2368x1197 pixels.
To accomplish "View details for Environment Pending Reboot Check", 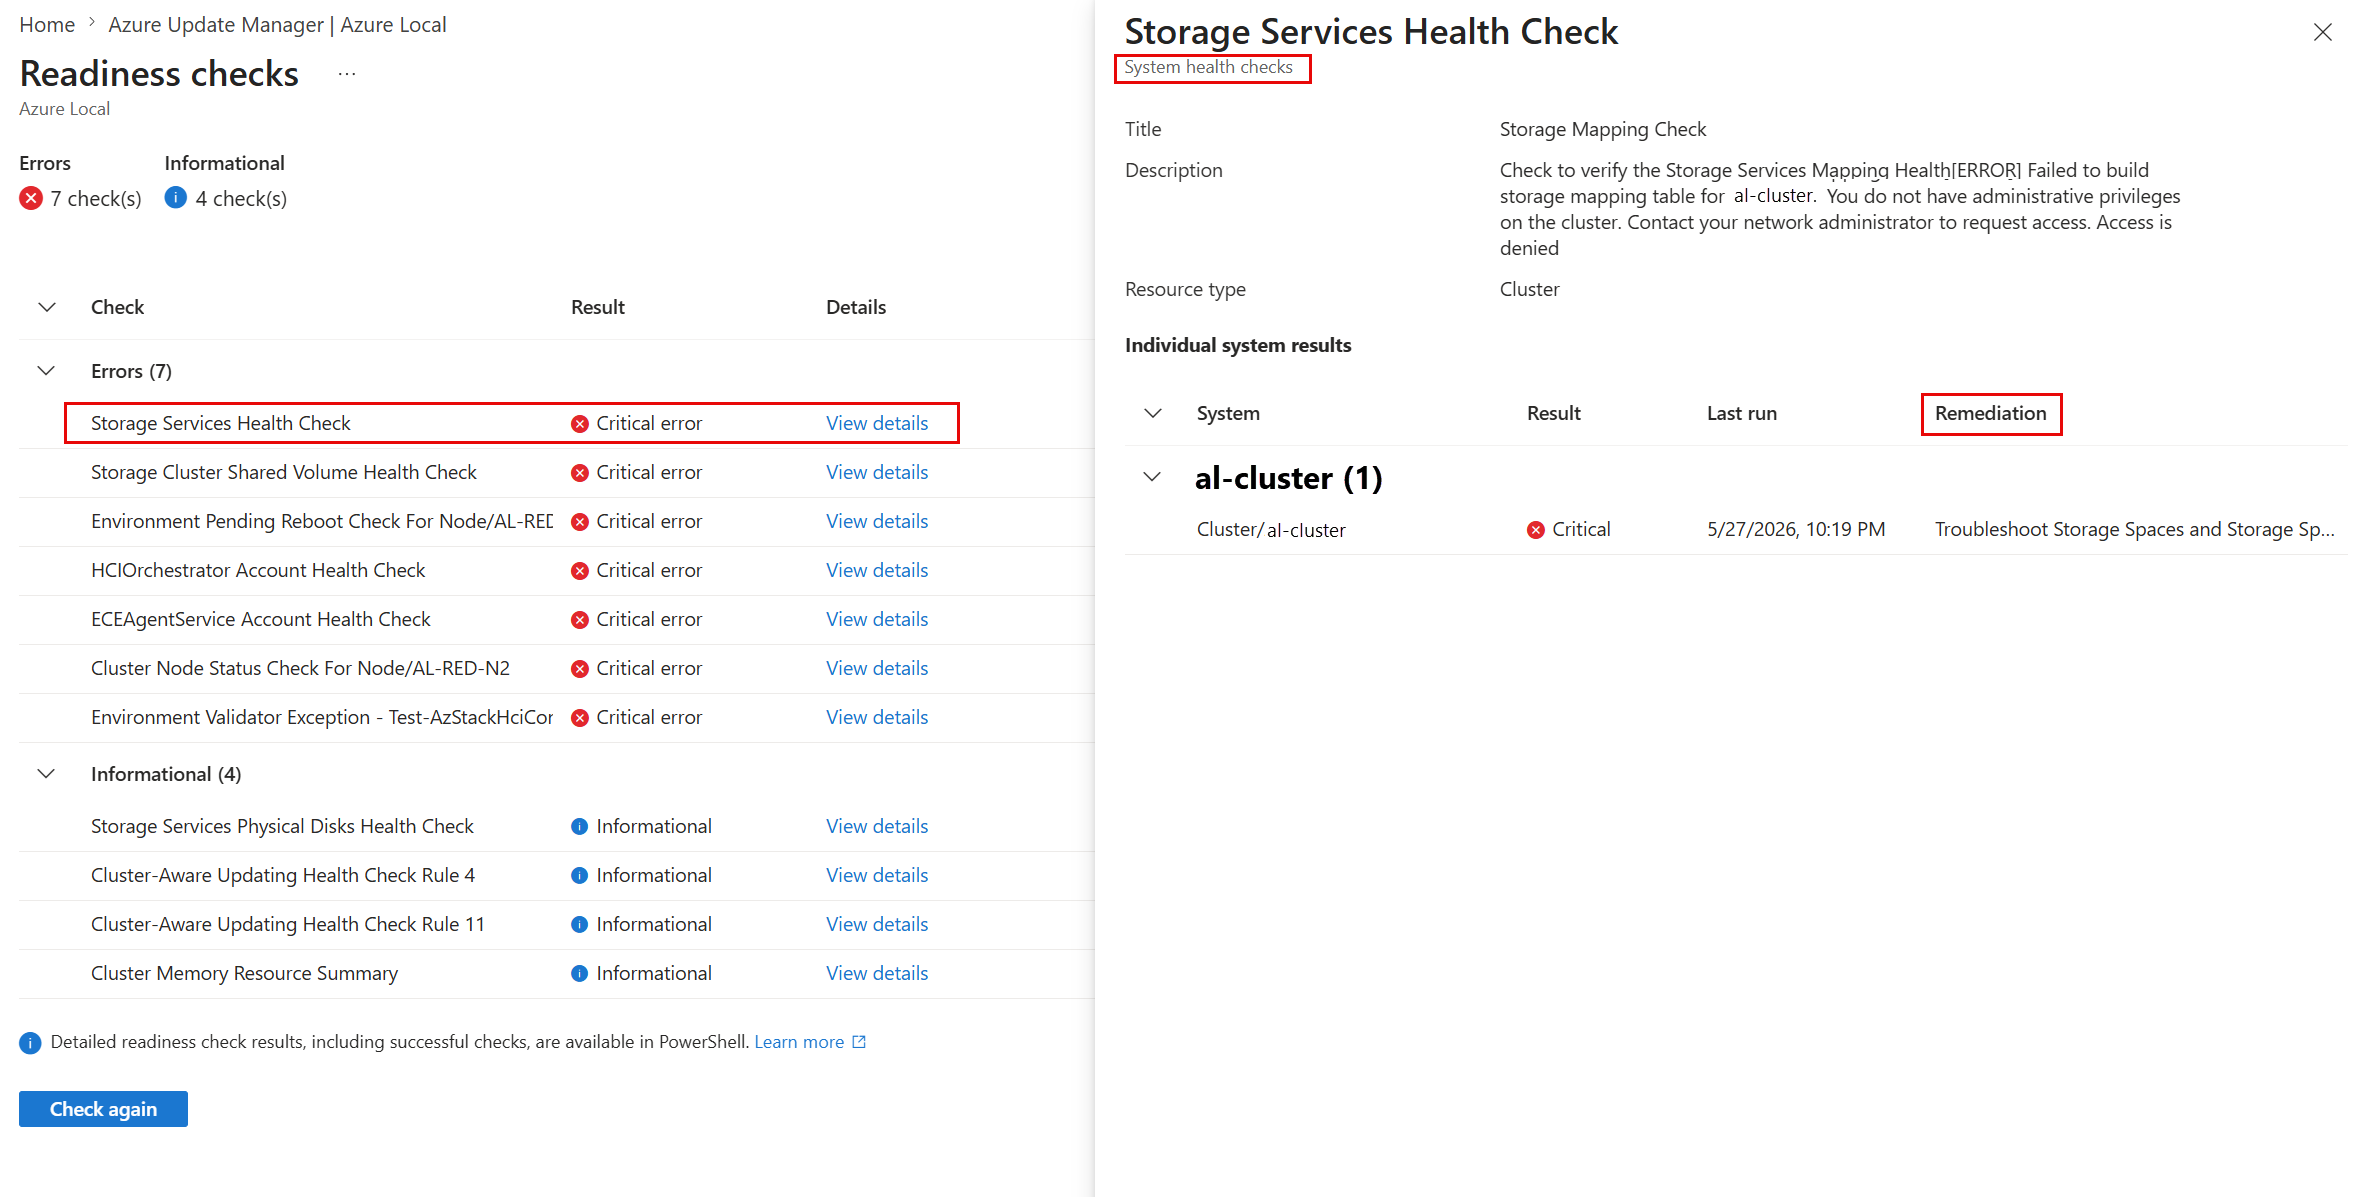I will [877, 521].
